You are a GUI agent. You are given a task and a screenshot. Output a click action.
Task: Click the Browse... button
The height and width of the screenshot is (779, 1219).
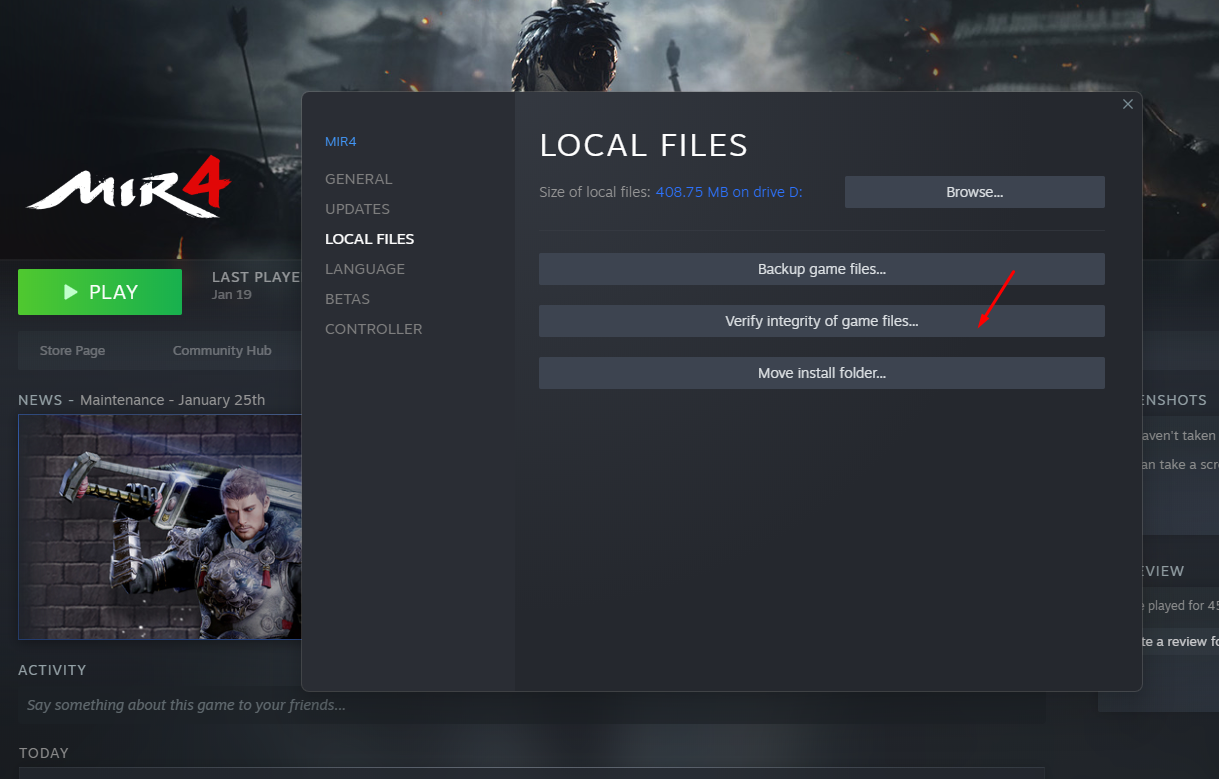975,192
